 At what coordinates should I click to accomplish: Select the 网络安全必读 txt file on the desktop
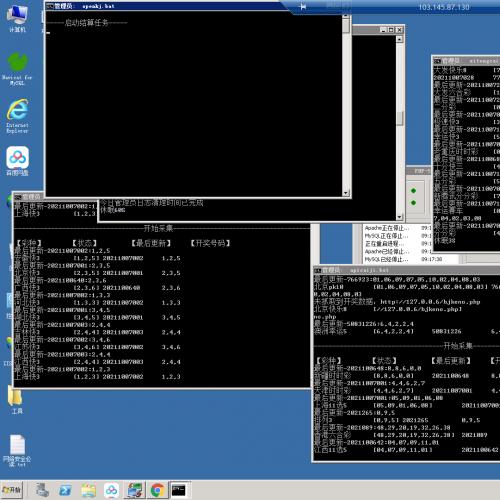[x=17, y=450]
